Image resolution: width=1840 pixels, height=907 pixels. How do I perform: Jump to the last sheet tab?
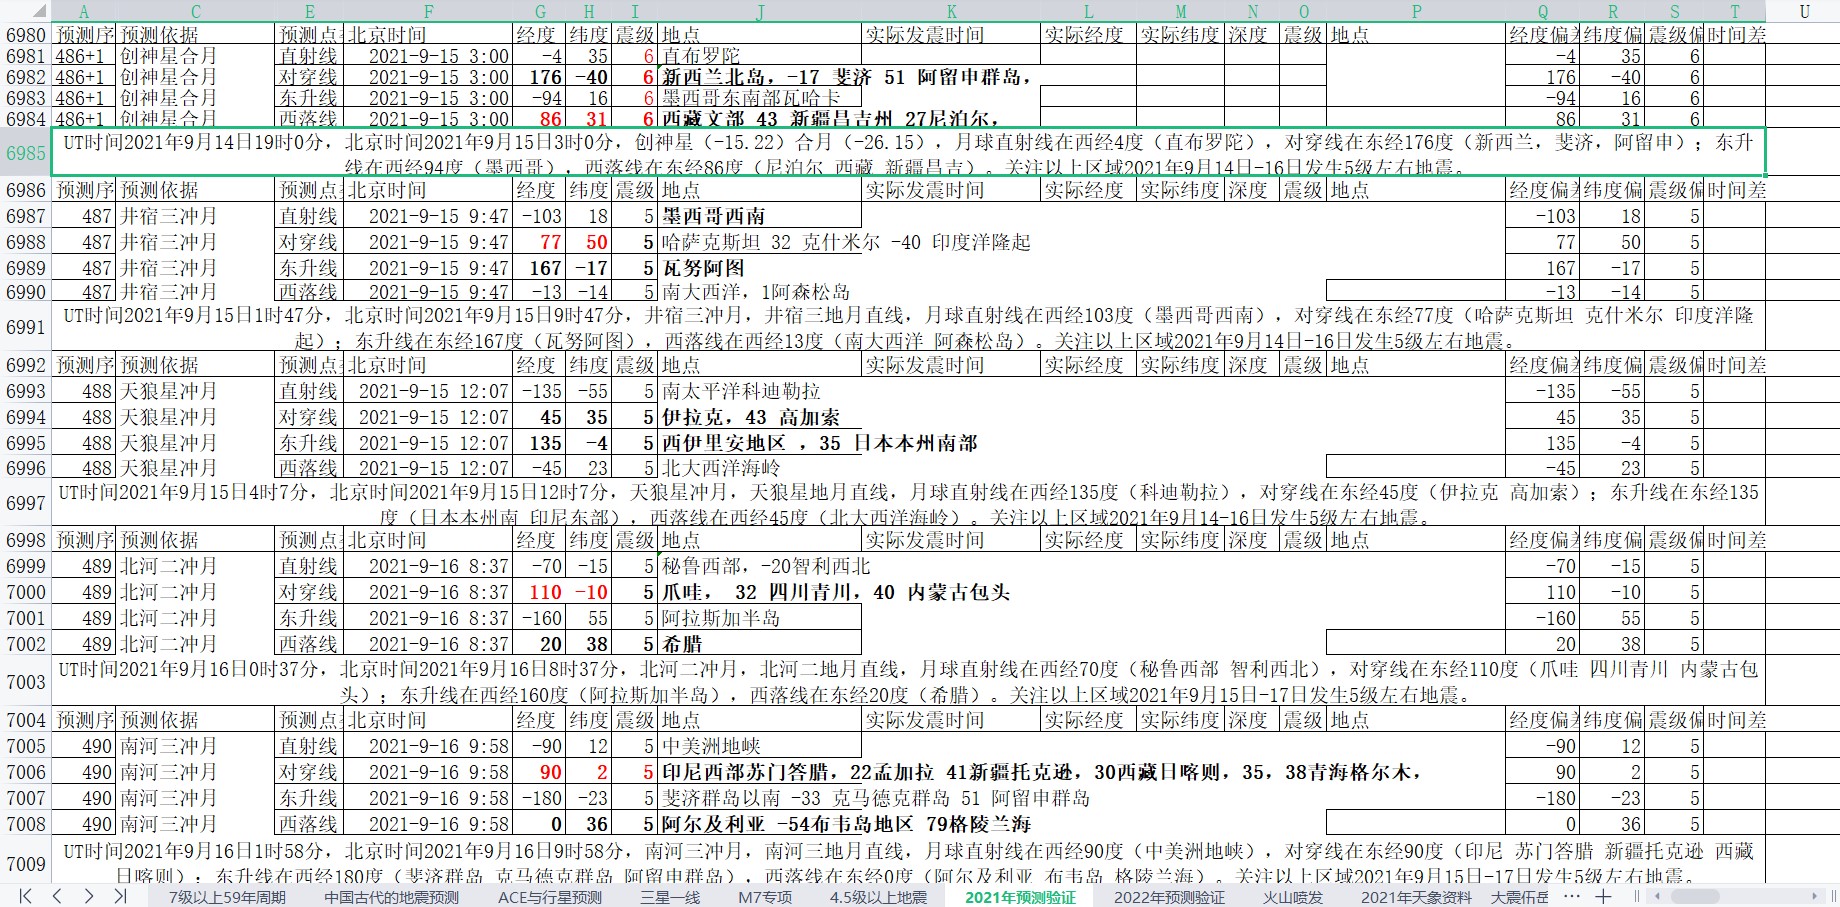click(120, 896)
